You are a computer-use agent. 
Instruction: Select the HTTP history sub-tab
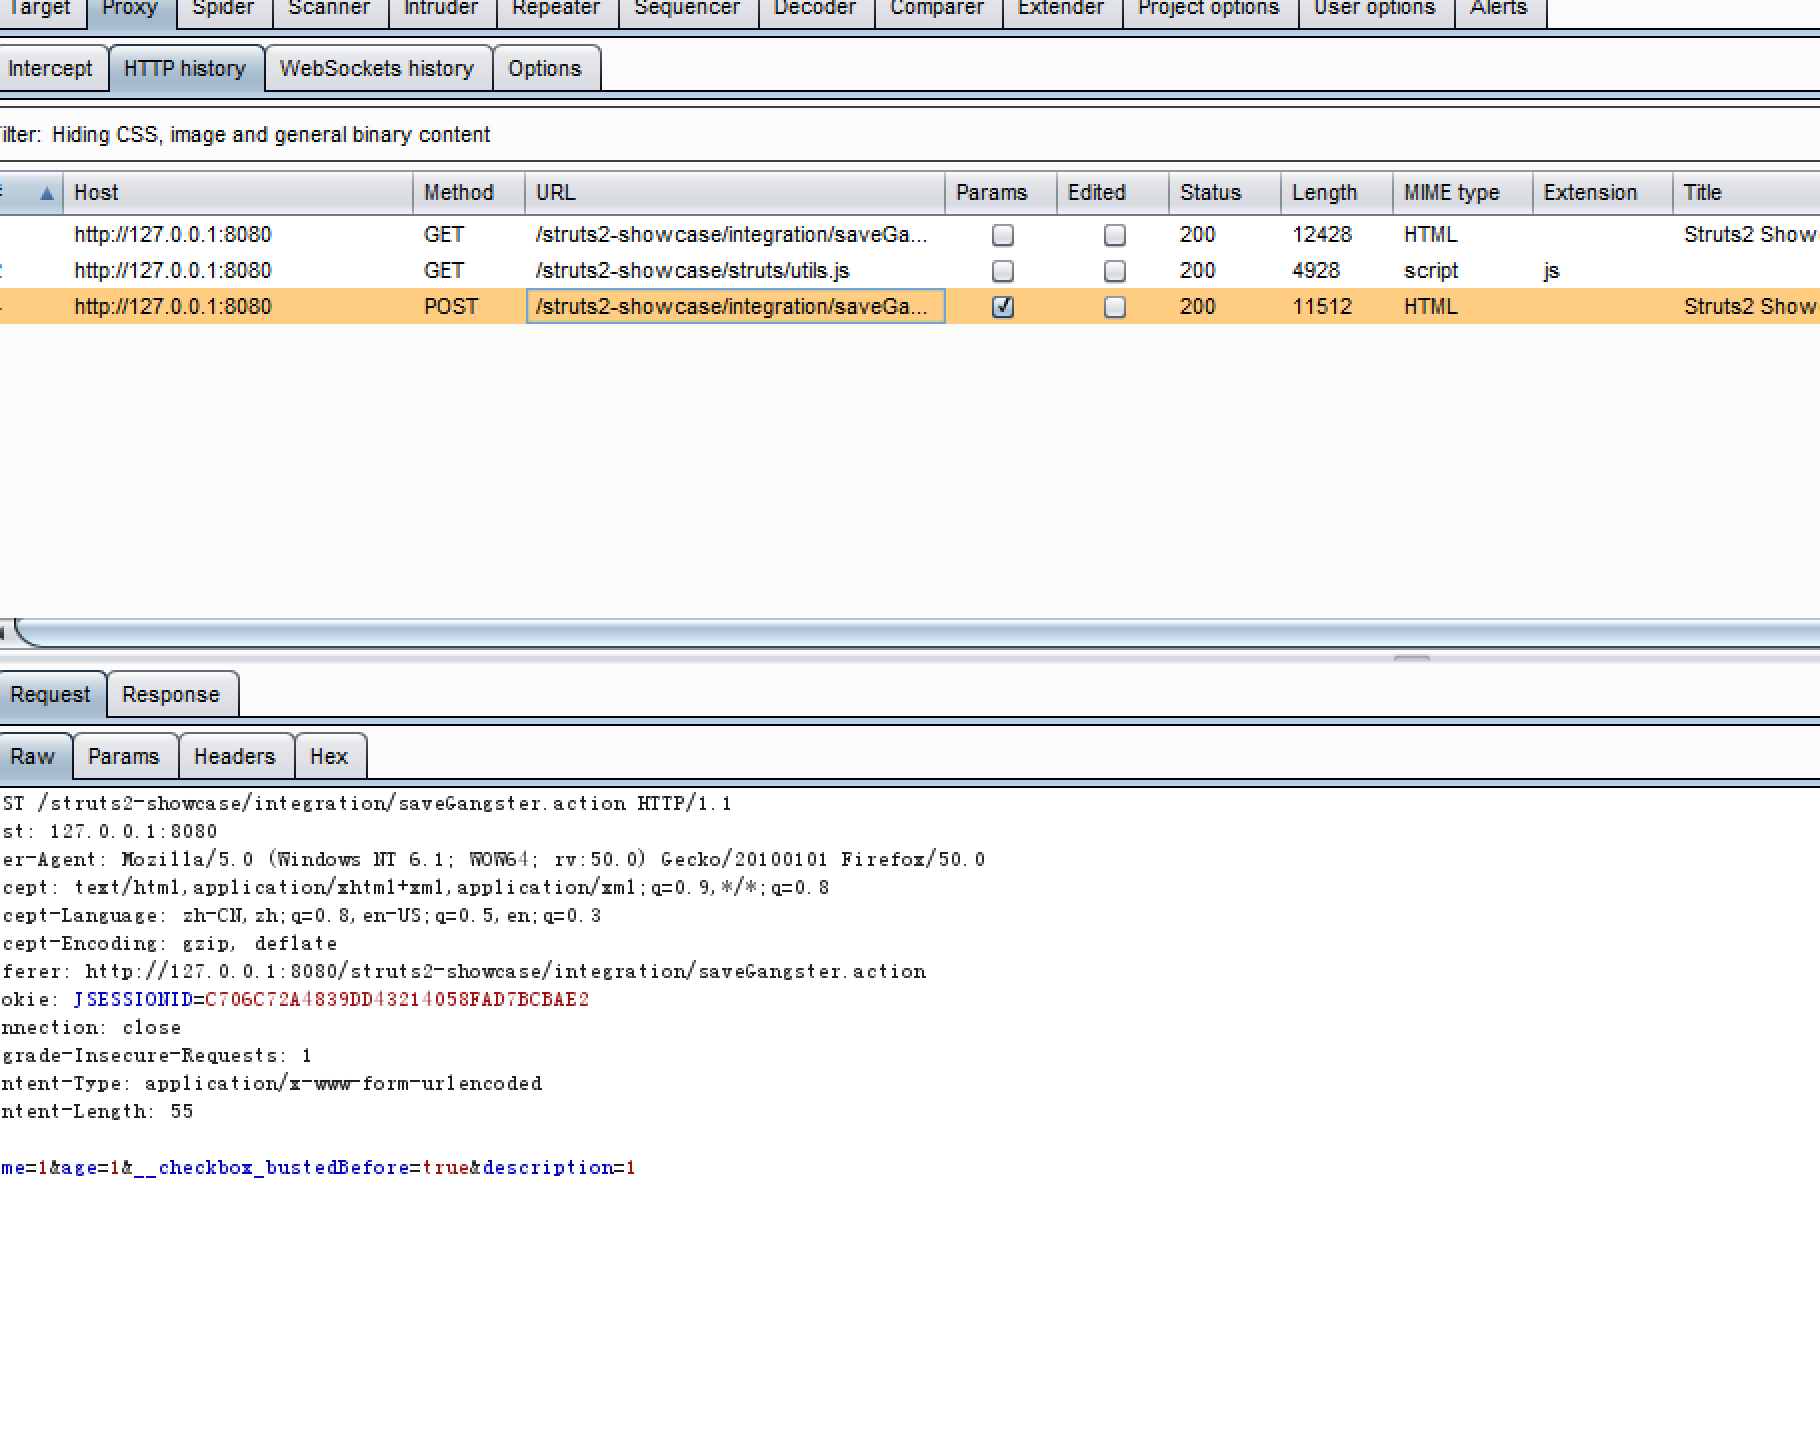coord(185,69)
